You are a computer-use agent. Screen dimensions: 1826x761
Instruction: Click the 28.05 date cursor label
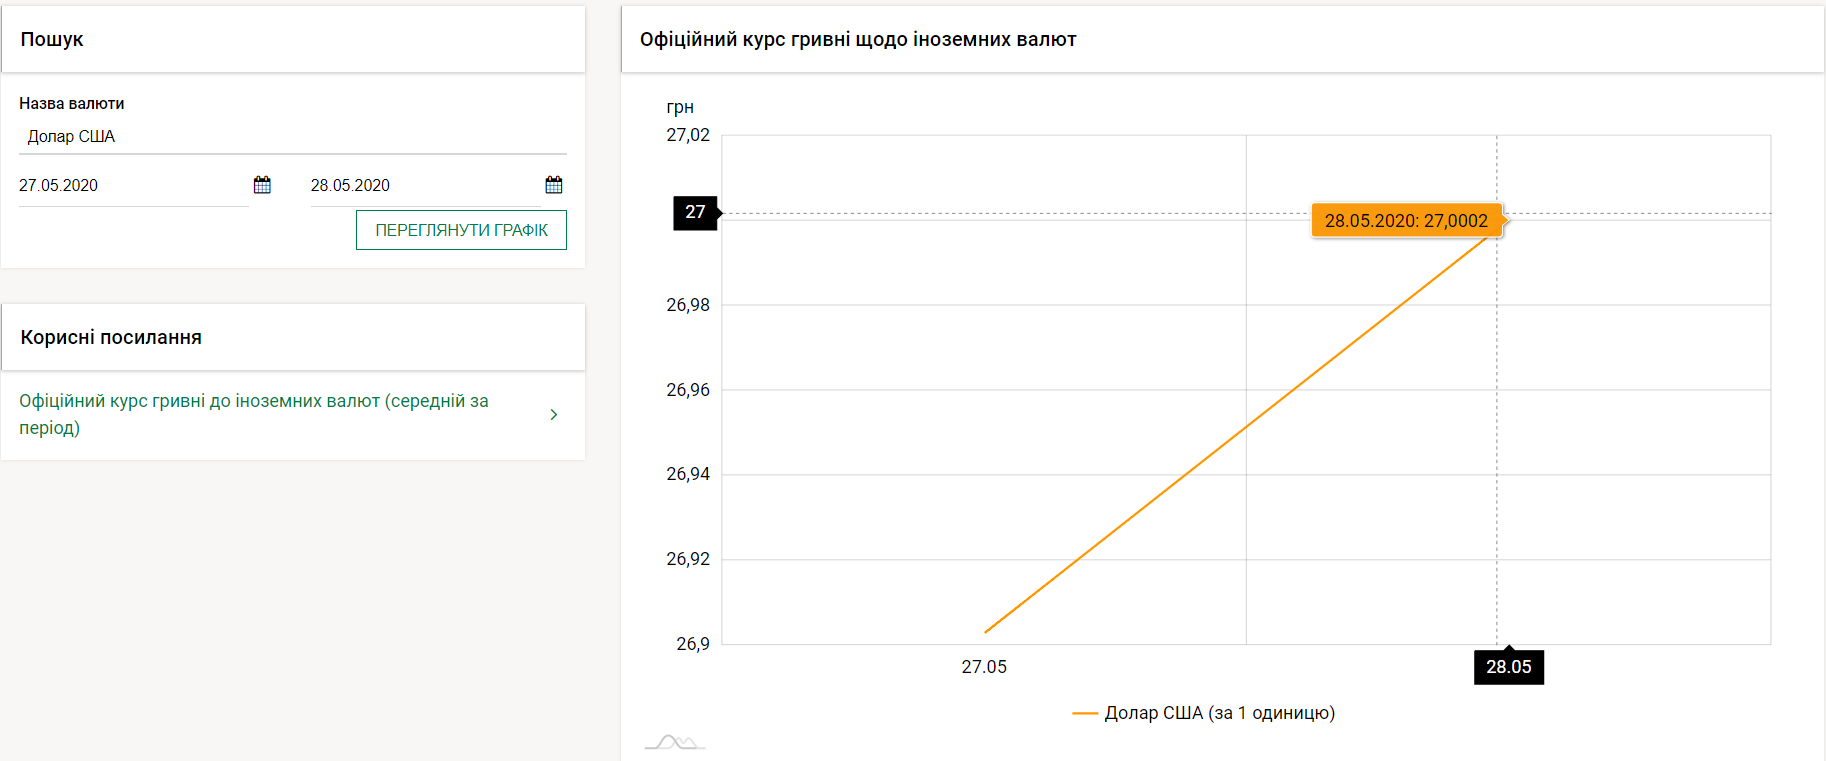click(1509, 667)
